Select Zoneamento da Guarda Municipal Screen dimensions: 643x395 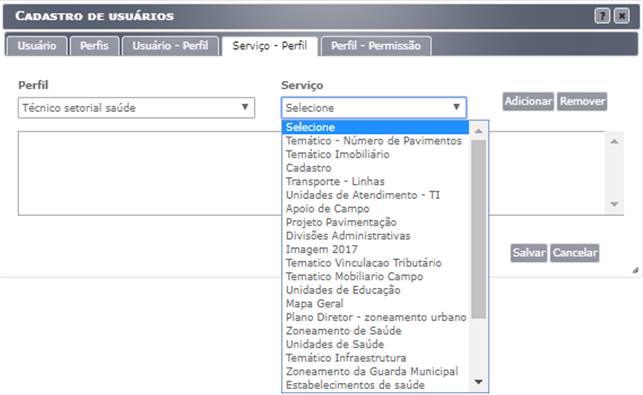click(375, 371)
